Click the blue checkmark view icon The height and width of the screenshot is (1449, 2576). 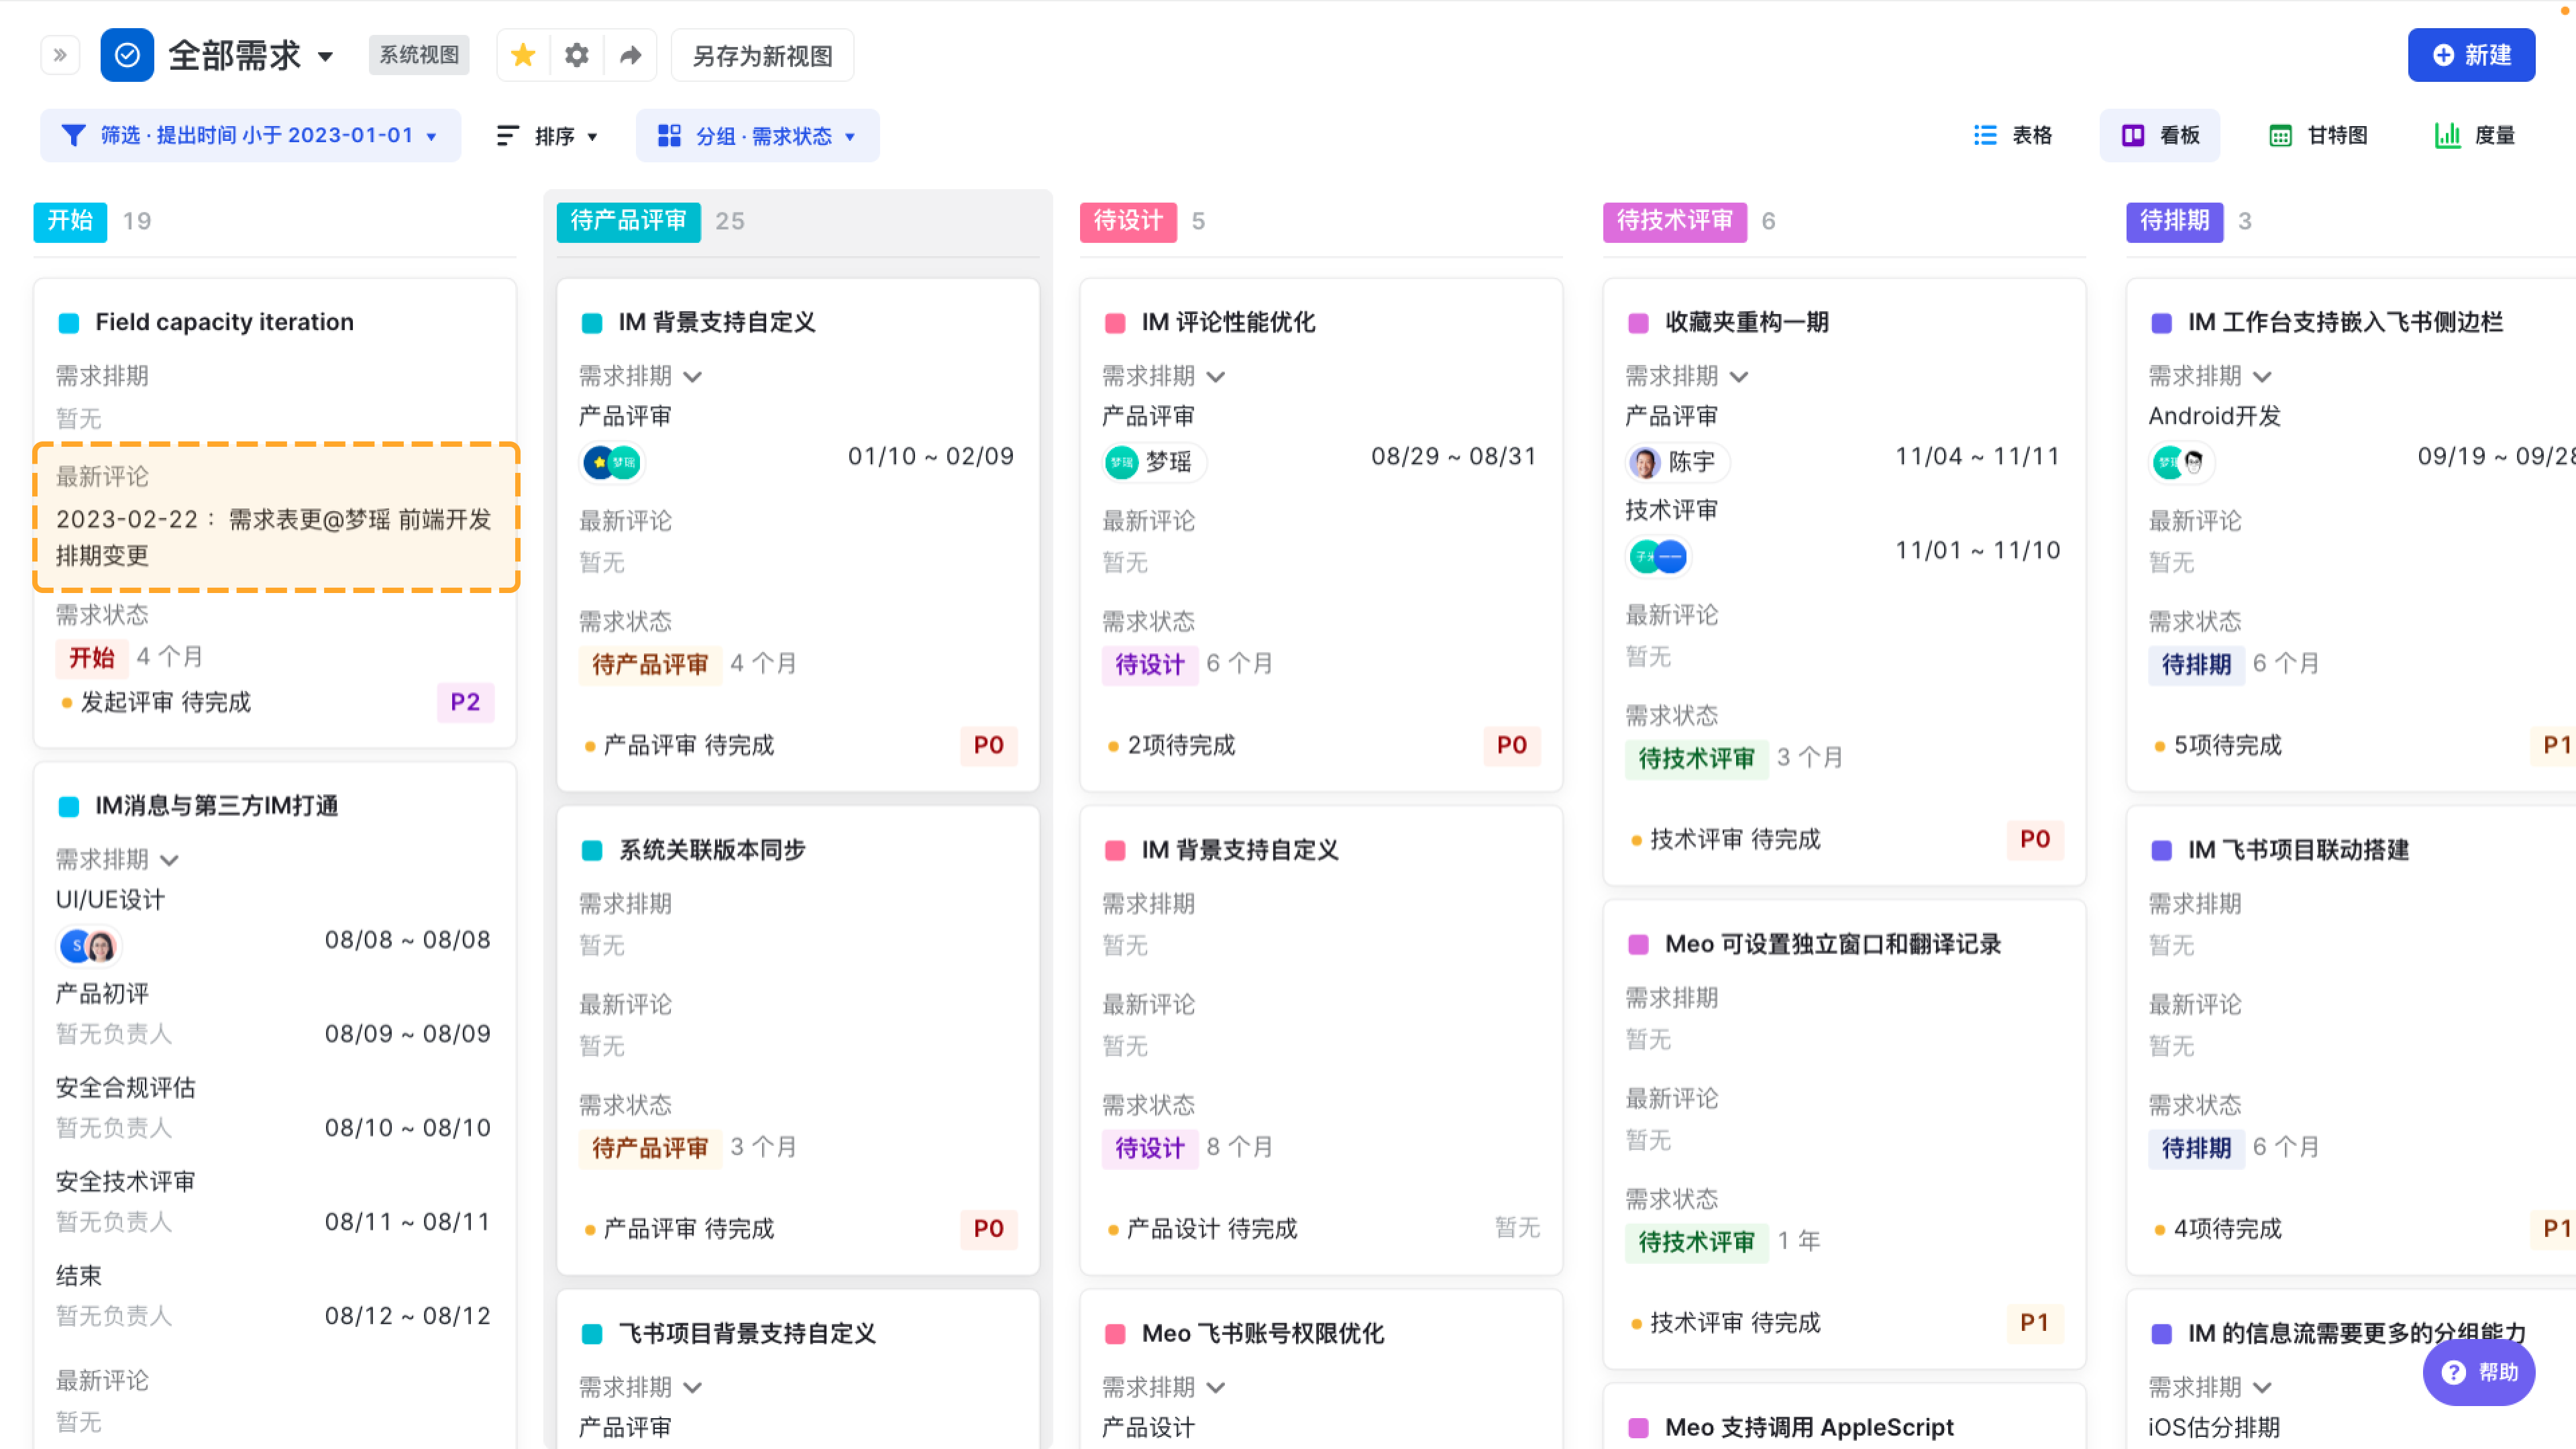pyautogui.click(x=127, y=55)
